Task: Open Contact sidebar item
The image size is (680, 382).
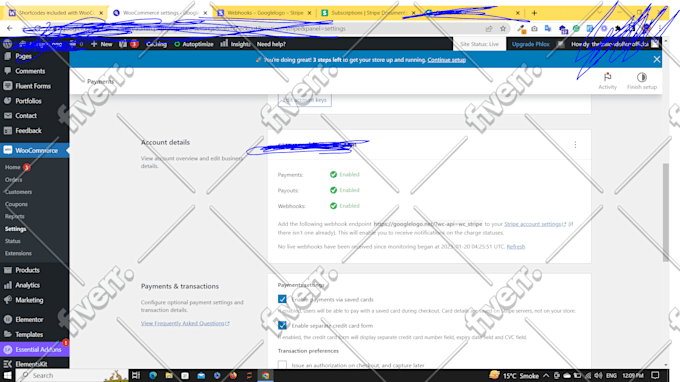Action: [26, 116]
